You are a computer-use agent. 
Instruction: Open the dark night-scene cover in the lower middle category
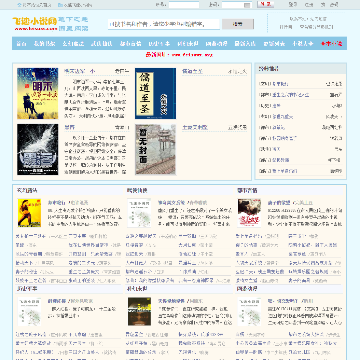[x=139, y=312]
